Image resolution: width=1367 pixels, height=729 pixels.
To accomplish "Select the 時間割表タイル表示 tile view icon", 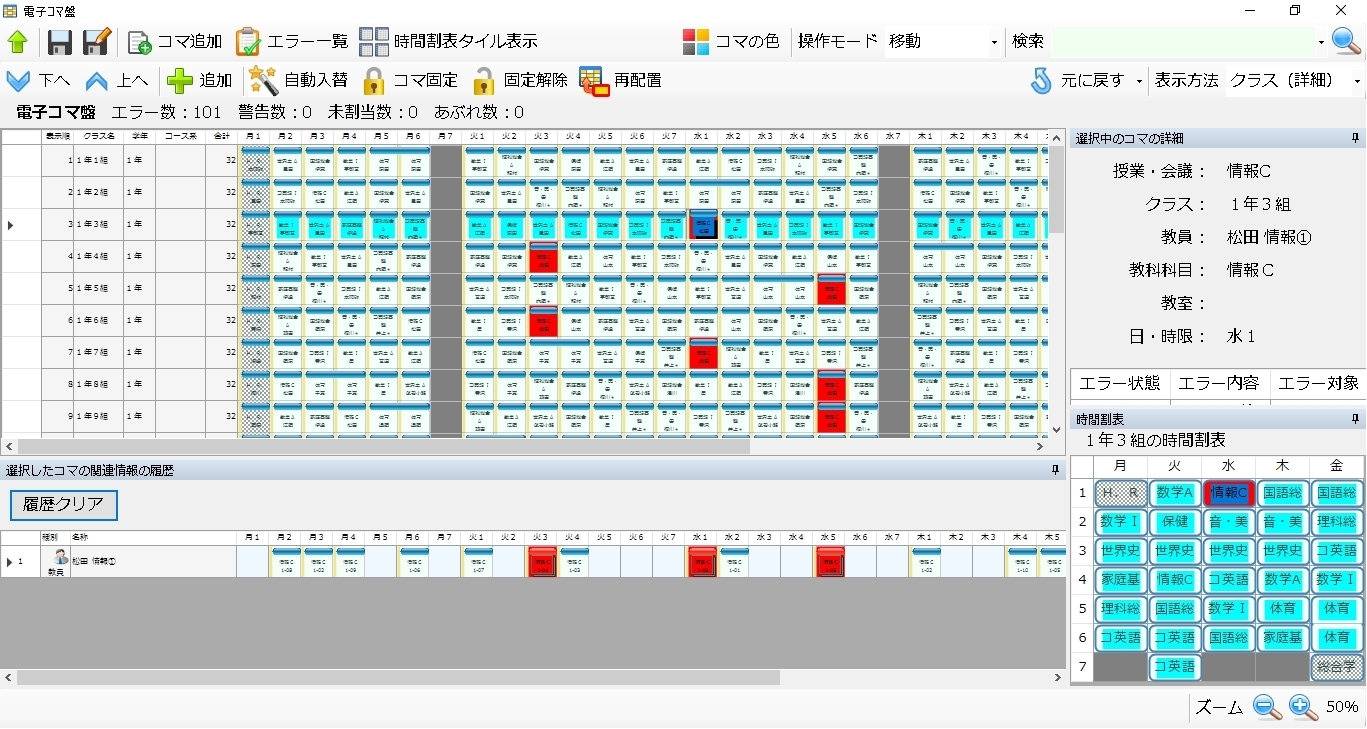I will click(x=374, y=42).
